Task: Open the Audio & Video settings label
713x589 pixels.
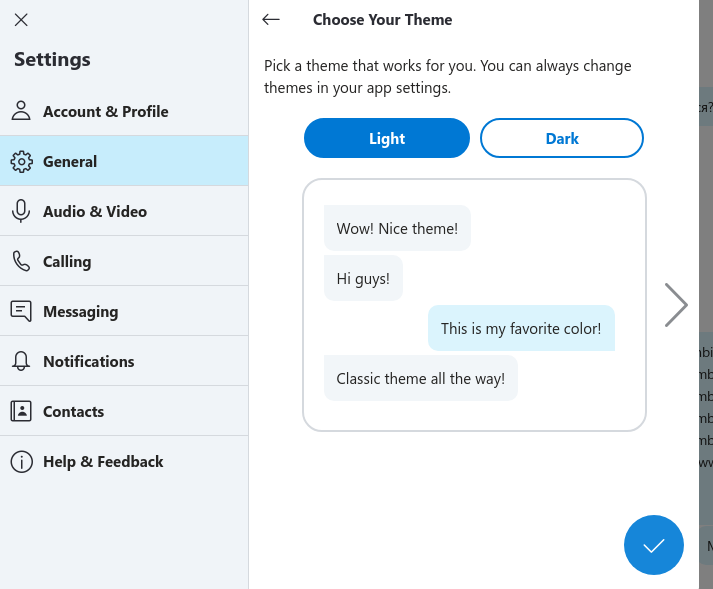Action: tap(95, 211)
